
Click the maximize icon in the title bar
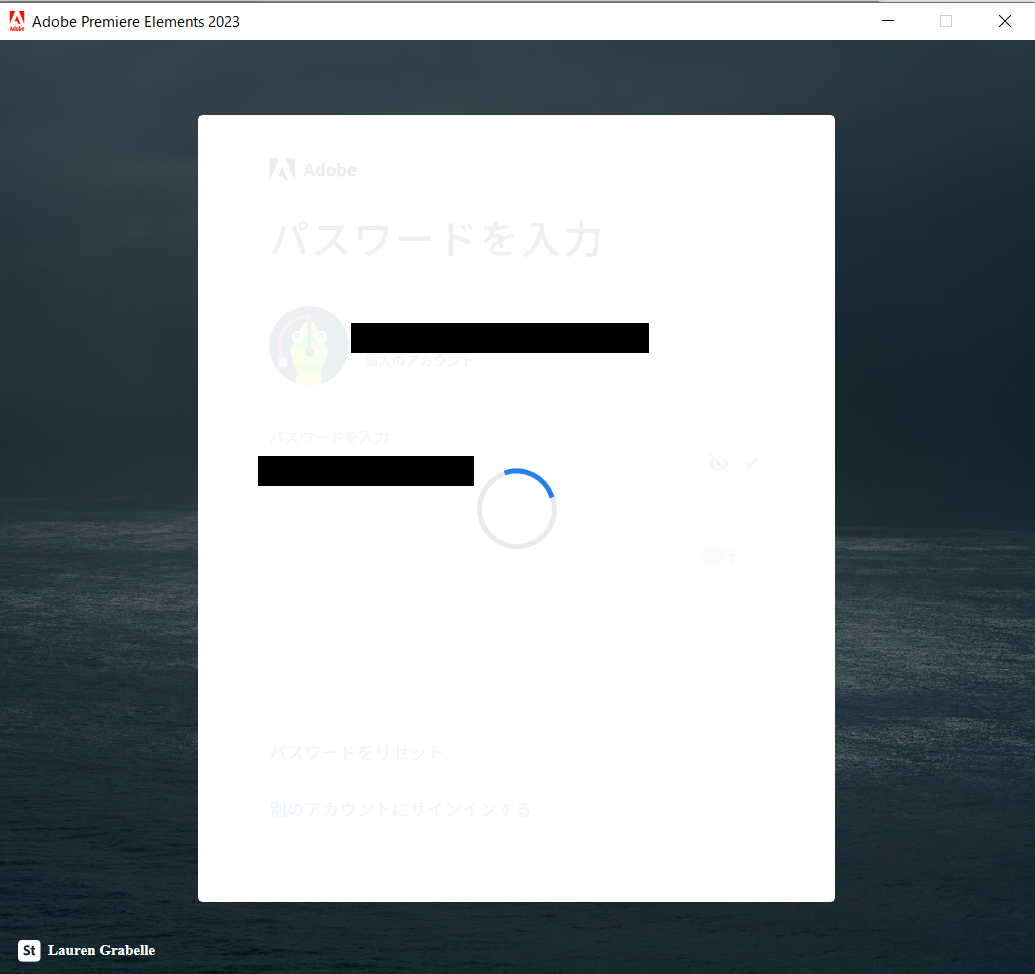point(945,20)
